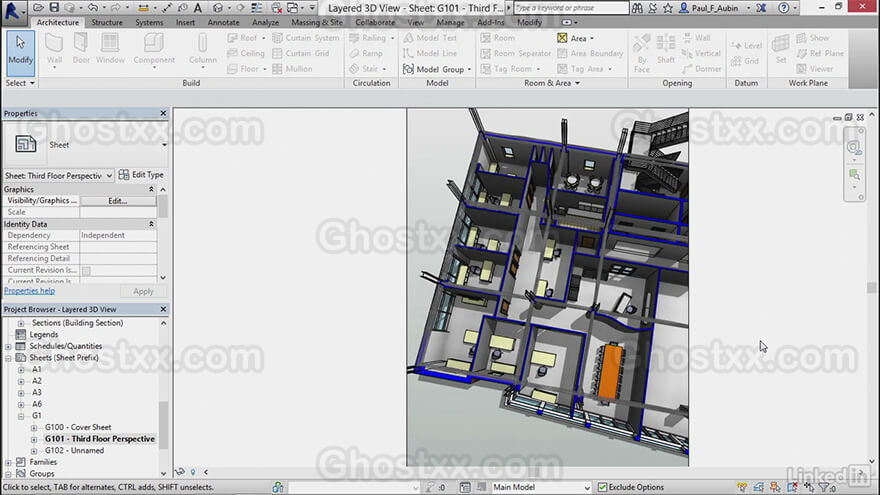The height and width of the screenshot is (495, 880).
Task: Choose the Ceiling tool
Action: [x=246, y=53]
